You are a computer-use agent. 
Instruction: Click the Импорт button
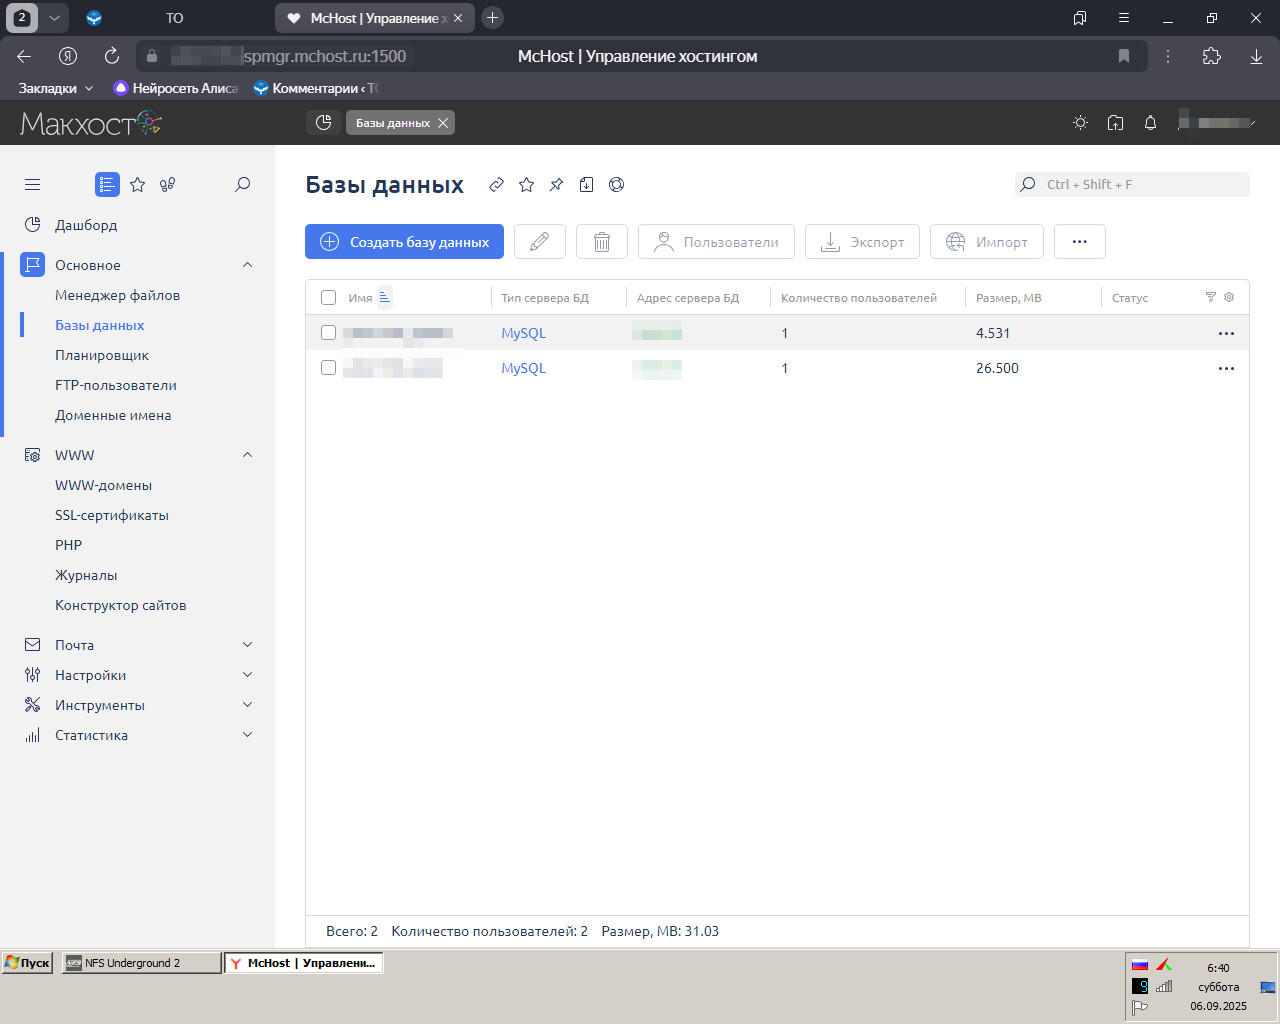click(x=986, y=242)
